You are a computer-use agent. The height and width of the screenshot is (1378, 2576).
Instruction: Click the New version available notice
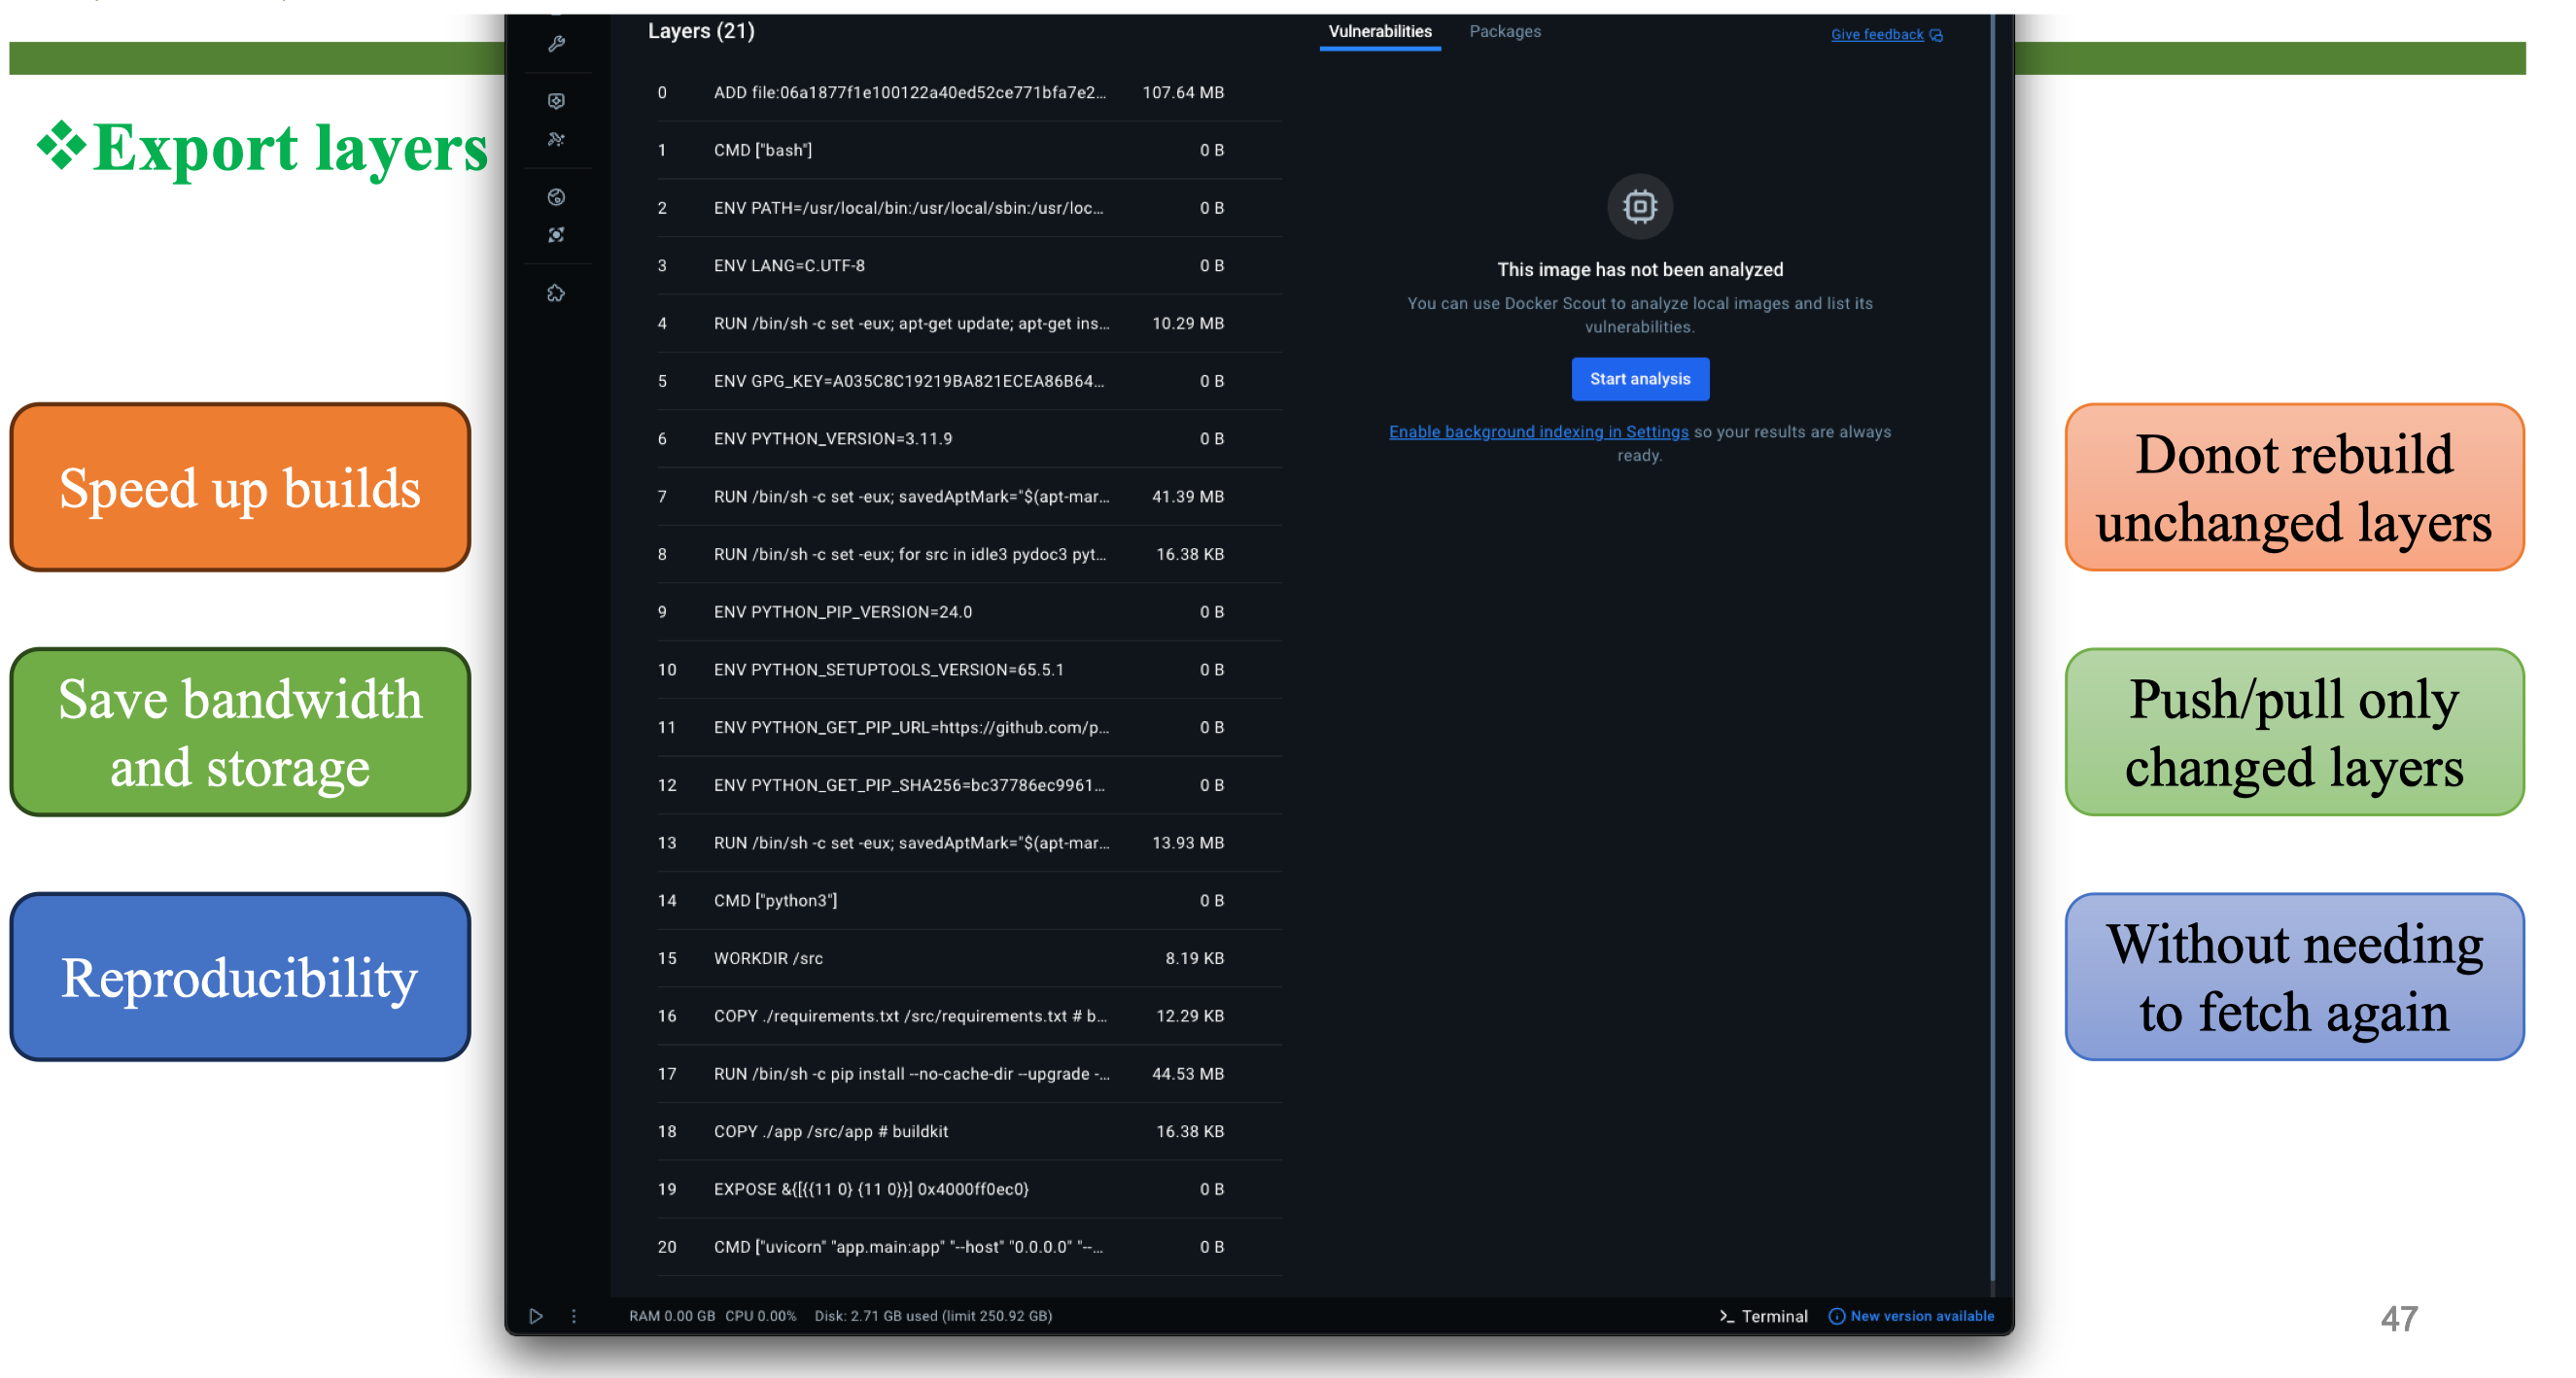[1911, 1316]
